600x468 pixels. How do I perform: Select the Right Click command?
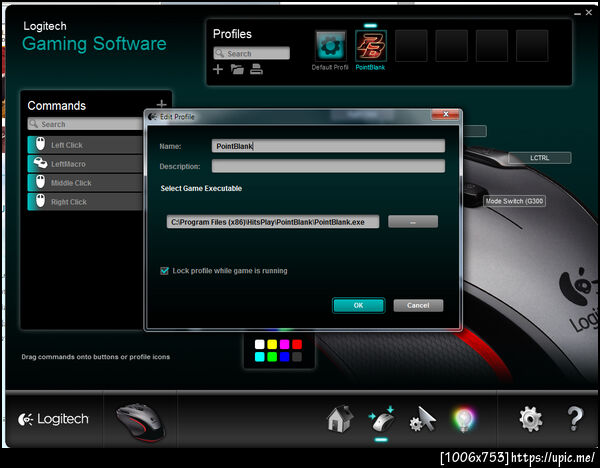[x=85, y=202]
